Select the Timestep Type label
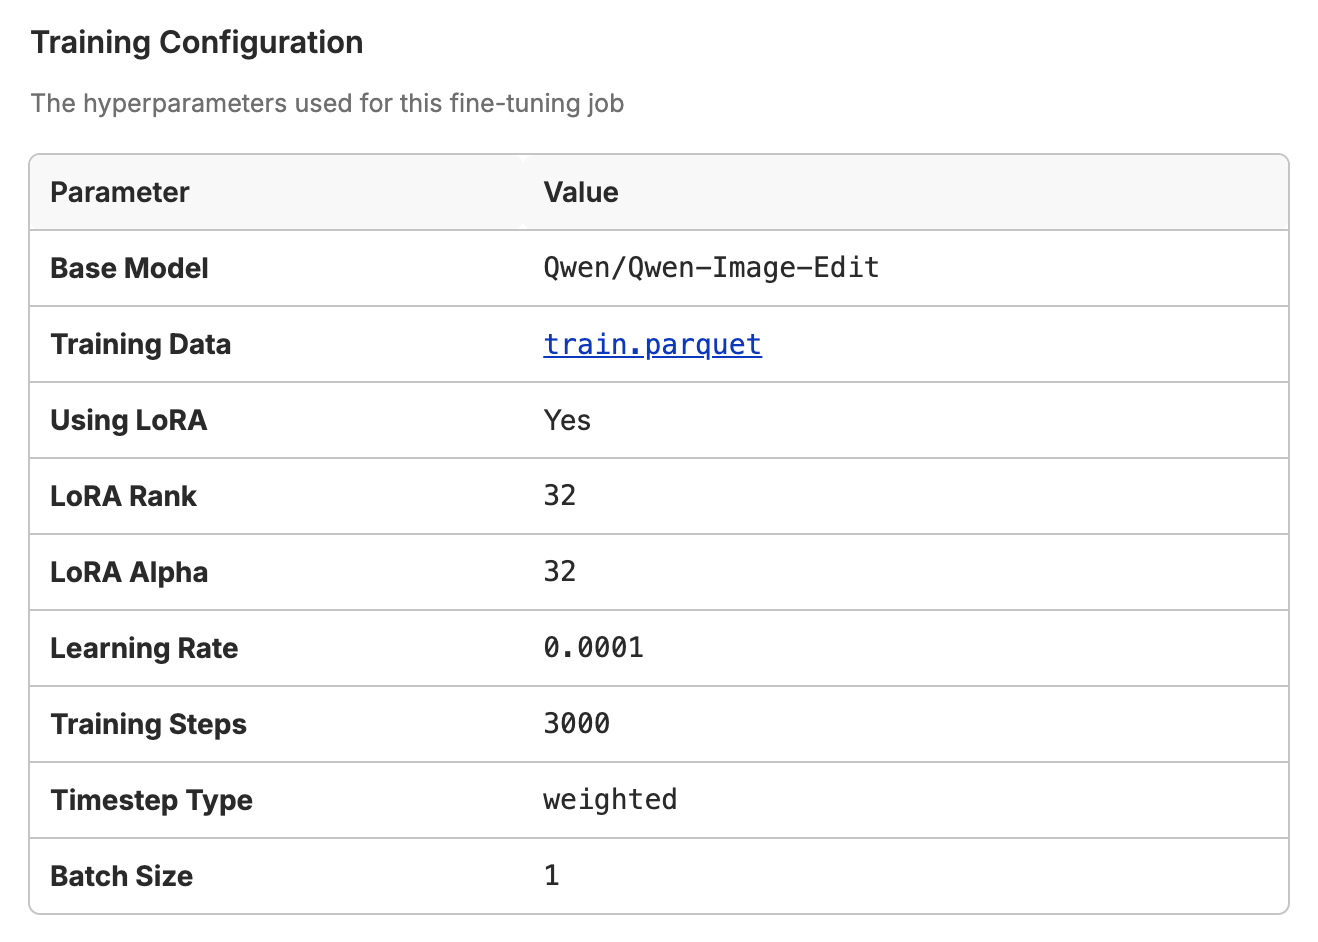 [x=151, y=800]
